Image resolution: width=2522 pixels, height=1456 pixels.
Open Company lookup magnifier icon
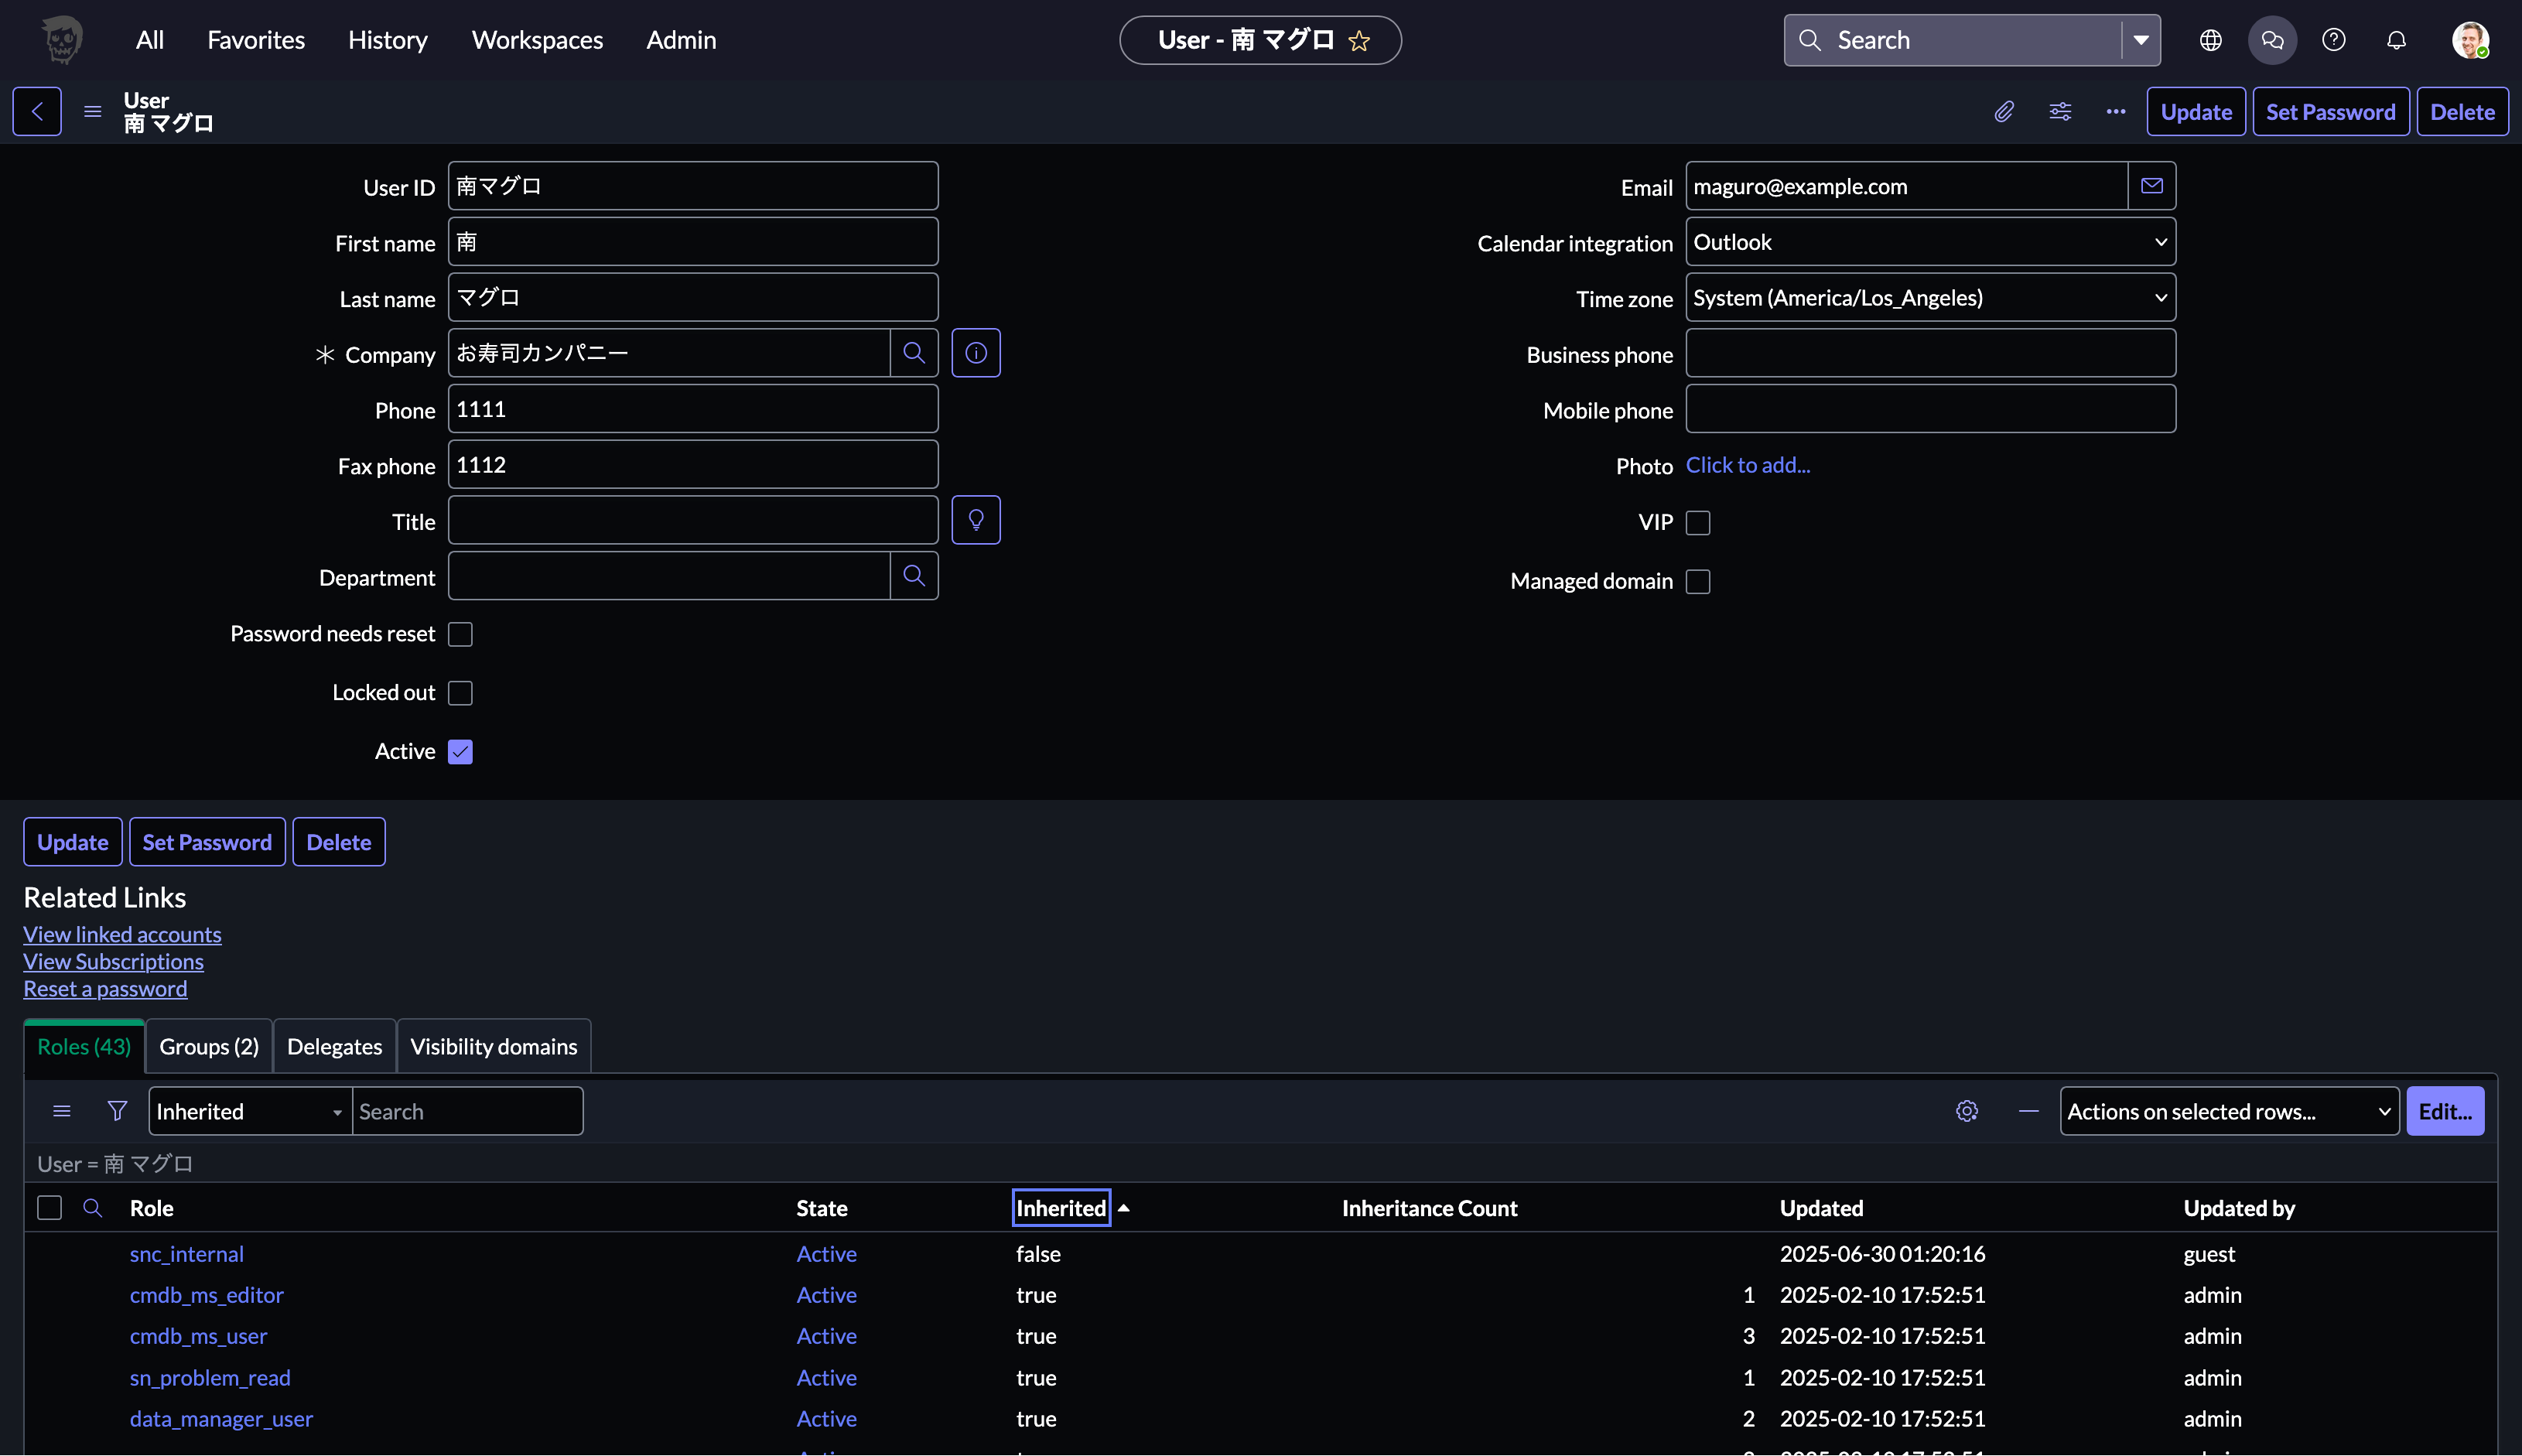913,353
